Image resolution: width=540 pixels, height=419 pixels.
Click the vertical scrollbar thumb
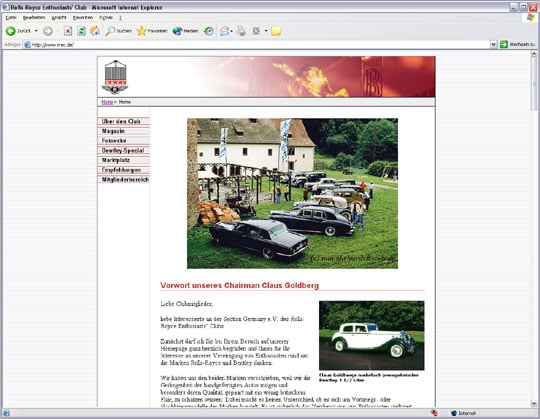point(534,84)
